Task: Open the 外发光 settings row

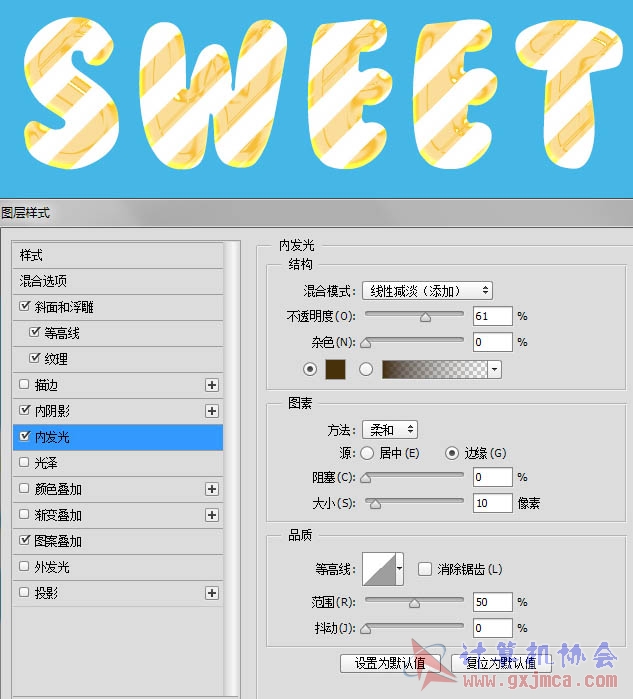Action: pos(118,567)
